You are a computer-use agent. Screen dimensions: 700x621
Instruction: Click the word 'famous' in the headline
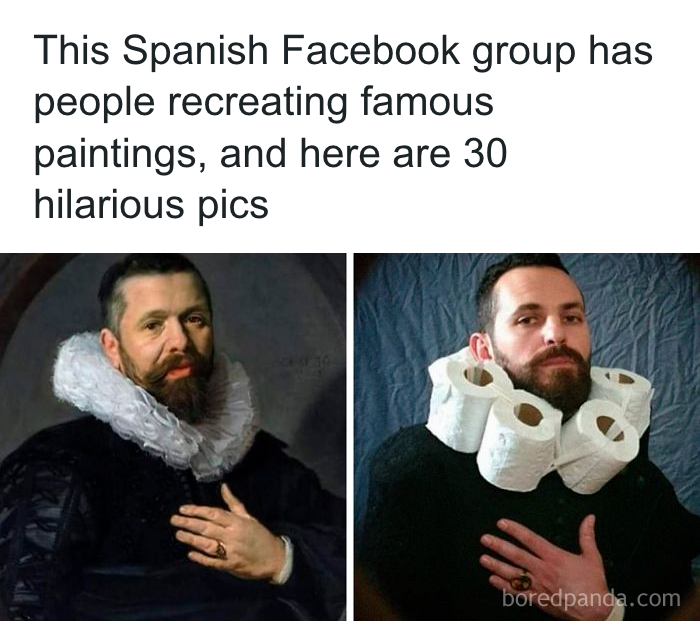tap(426, 101)
